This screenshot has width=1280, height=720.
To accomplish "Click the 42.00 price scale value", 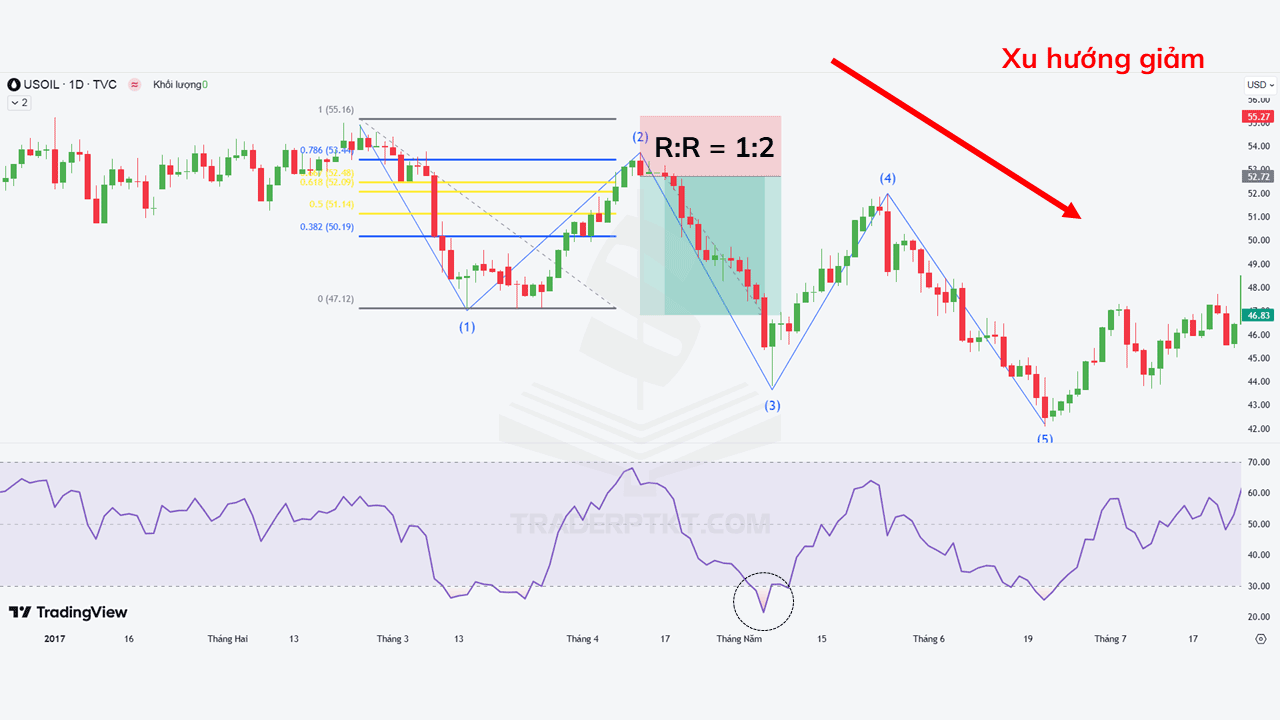I will click(x=1257, y=429).
